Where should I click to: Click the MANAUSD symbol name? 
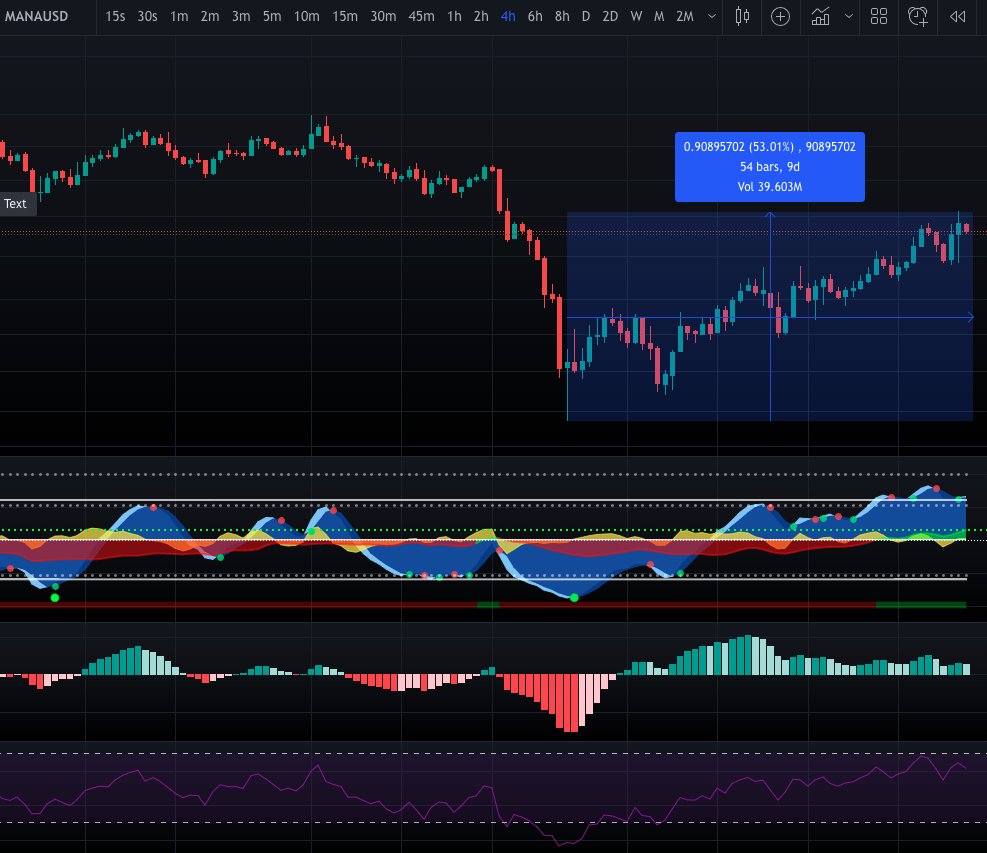[37, 16]
